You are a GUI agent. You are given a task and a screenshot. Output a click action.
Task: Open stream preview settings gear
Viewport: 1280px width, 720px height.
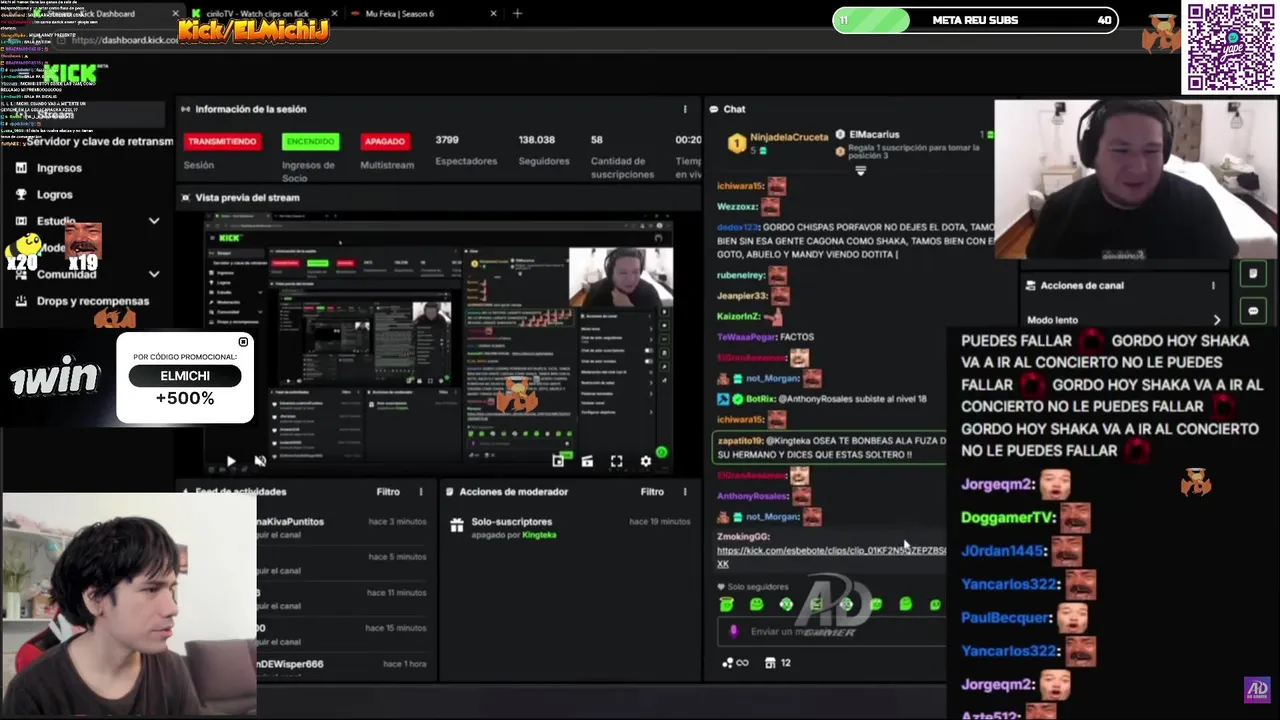point(646,461)
